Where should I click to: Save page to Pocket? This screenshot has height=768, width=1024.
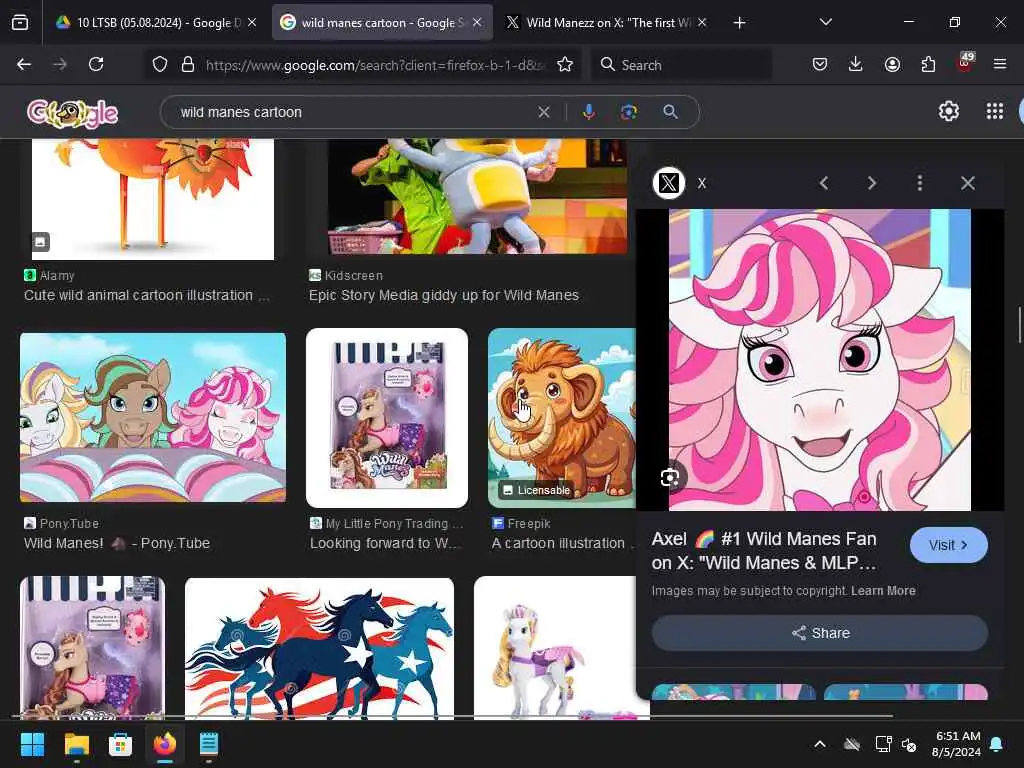pos(820,64)
